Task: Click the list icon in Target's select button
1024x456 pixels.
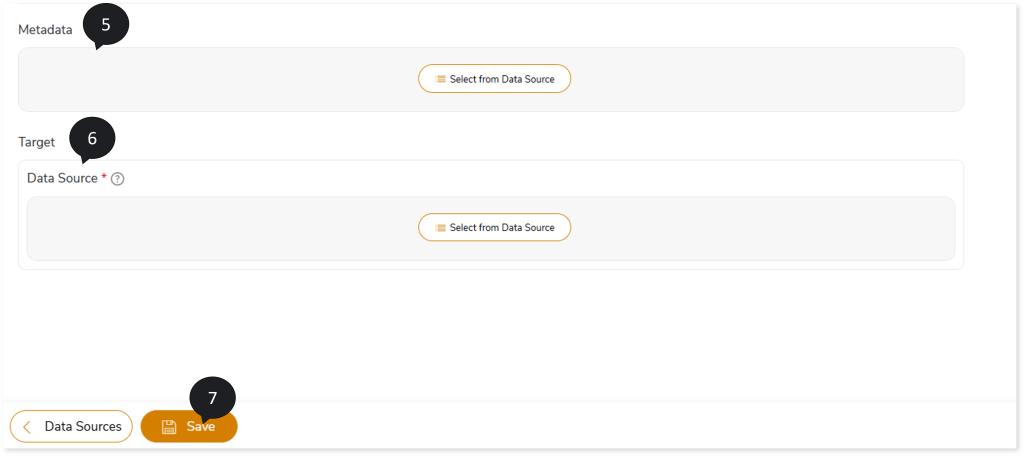Action: pyautogui.click(x=440, y=228)
